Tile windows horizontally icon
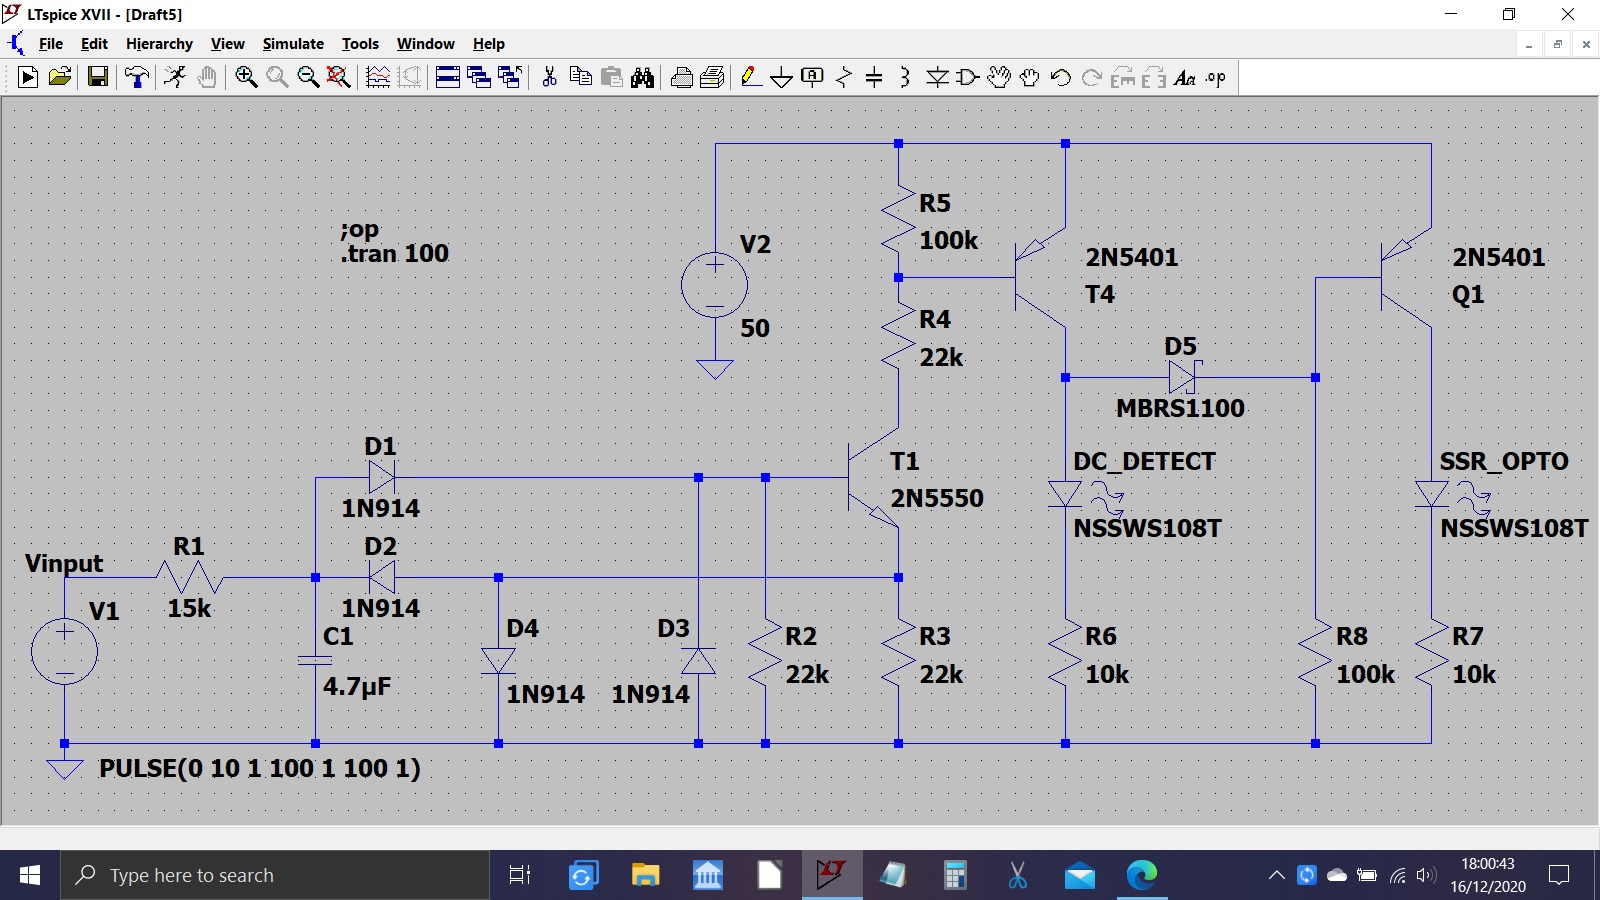 448,77
